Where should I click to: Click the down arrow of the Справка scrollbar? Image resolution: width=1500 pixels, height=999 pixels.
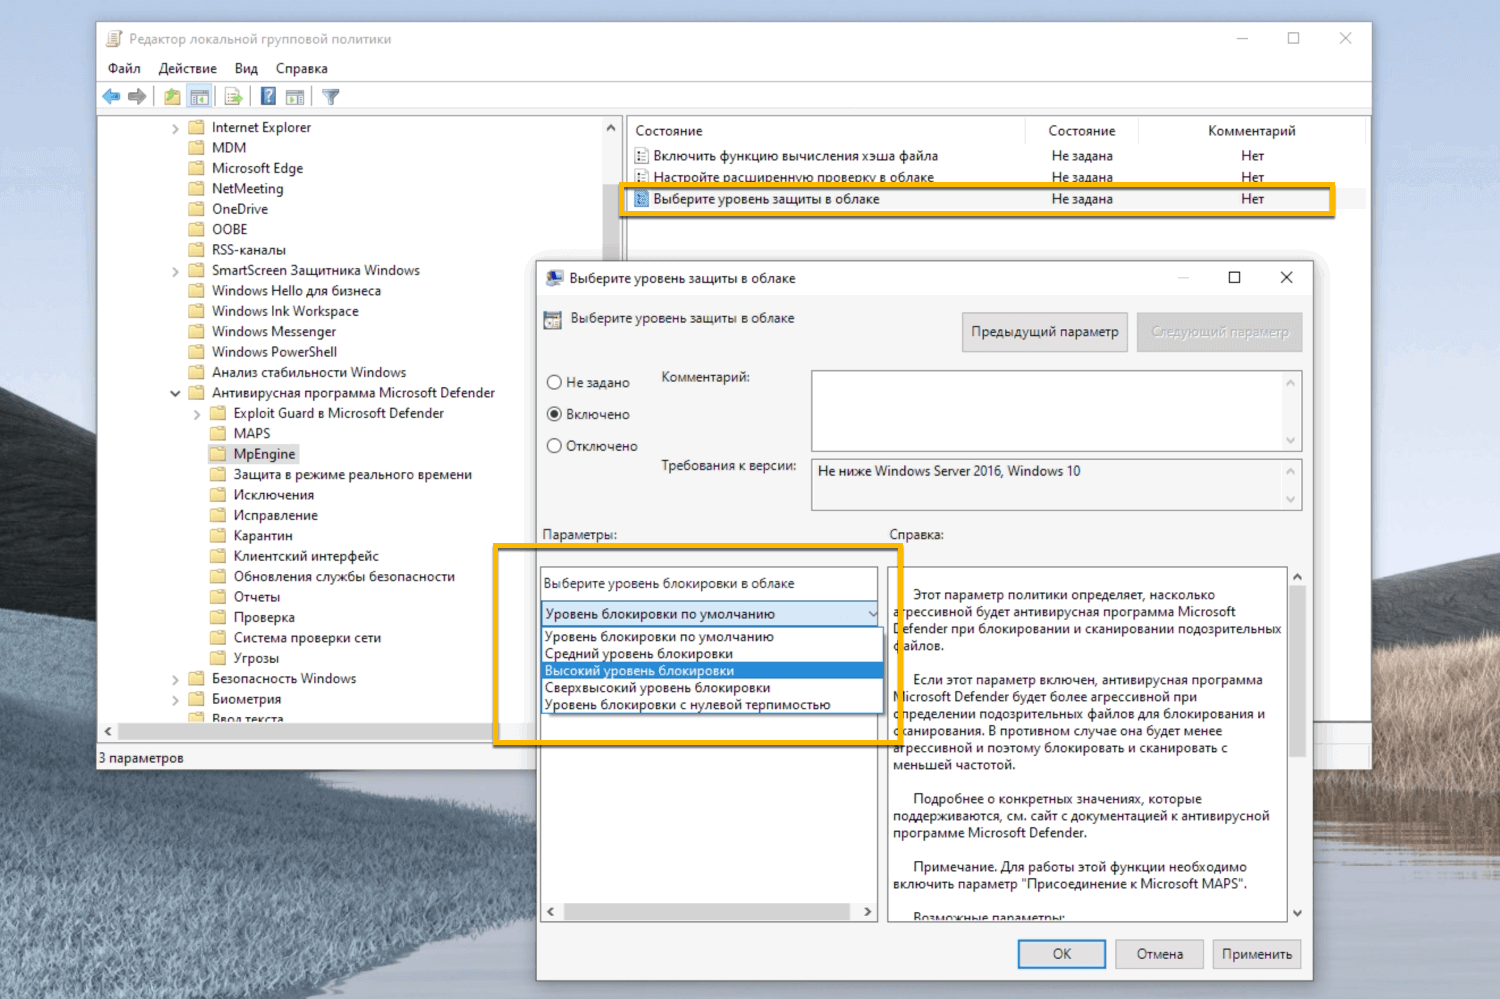(1297, 912)
